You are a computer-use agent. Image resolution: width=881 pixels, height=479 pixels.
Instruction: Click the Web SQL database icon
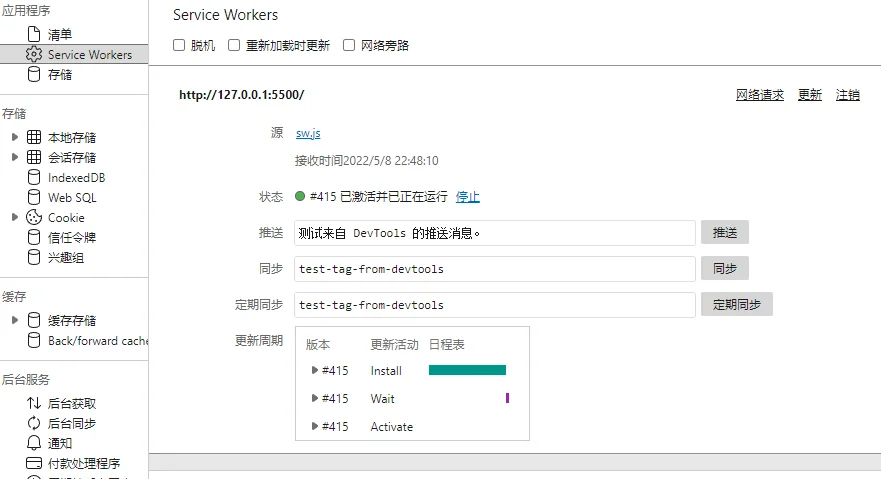tap(34, 197)
